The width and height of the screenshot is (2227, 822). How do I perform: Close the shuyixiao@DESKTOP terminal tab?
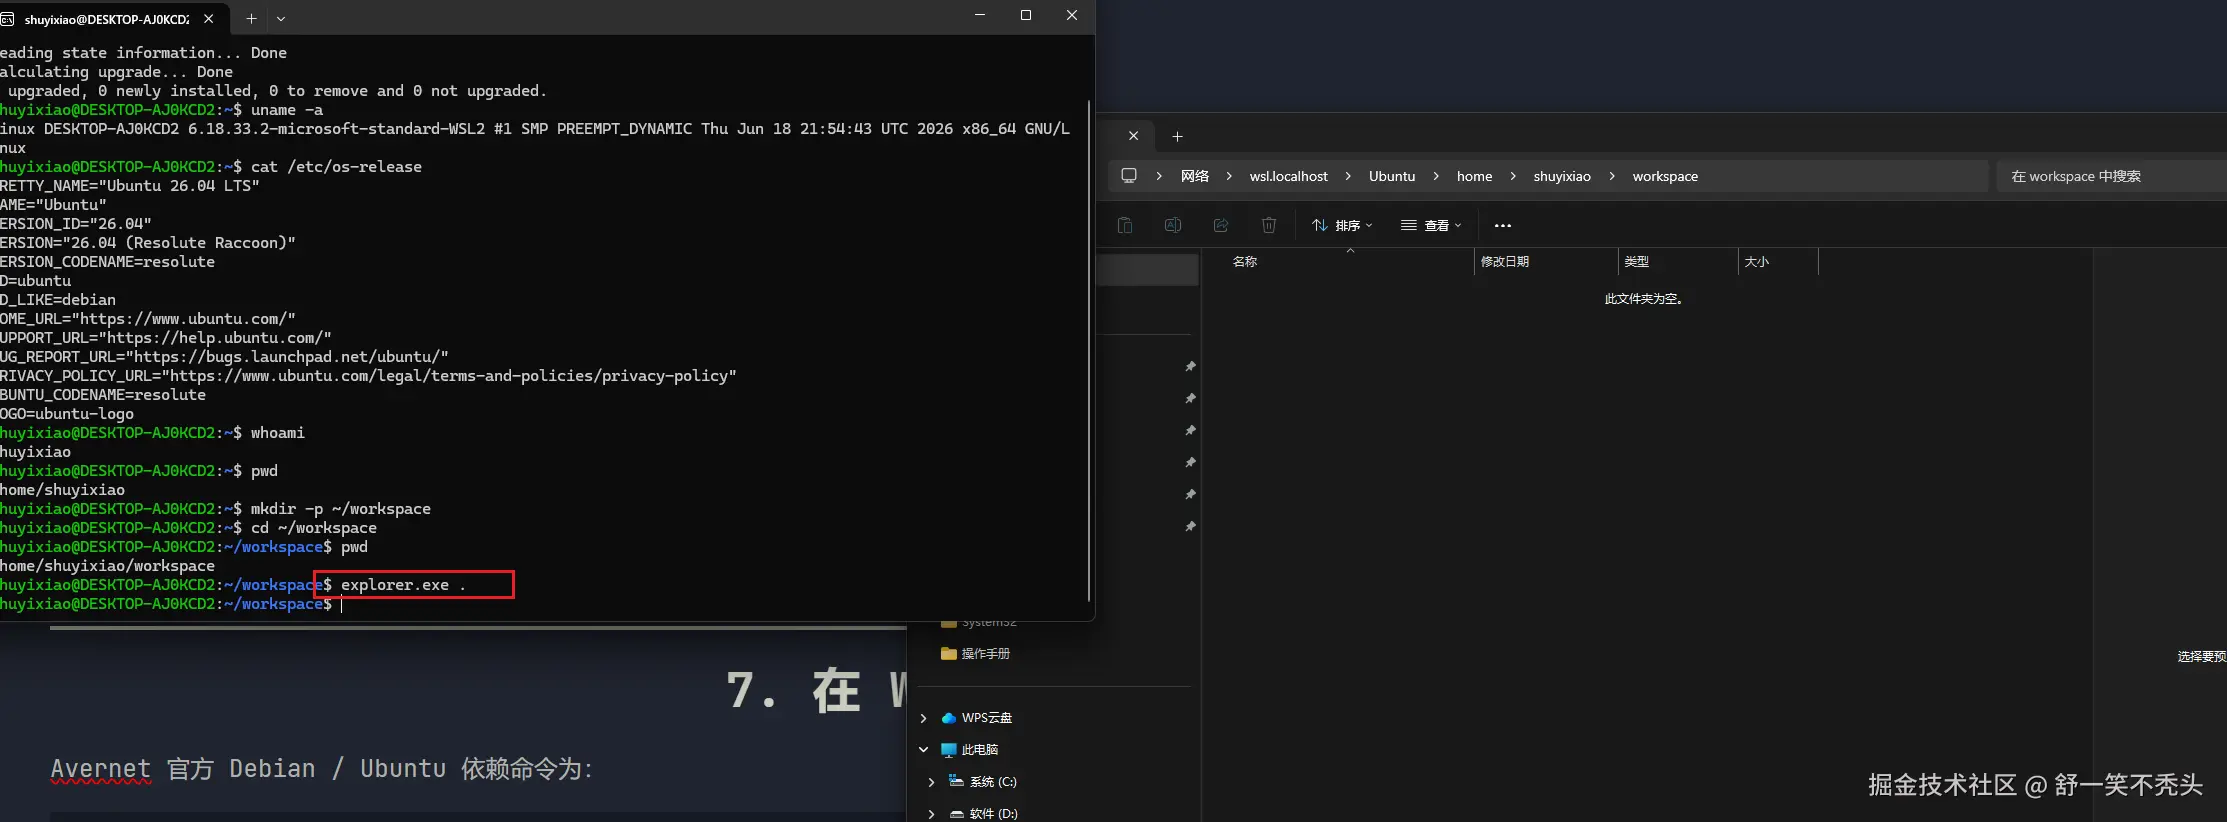pyautogui.click(x=208, y=18)
